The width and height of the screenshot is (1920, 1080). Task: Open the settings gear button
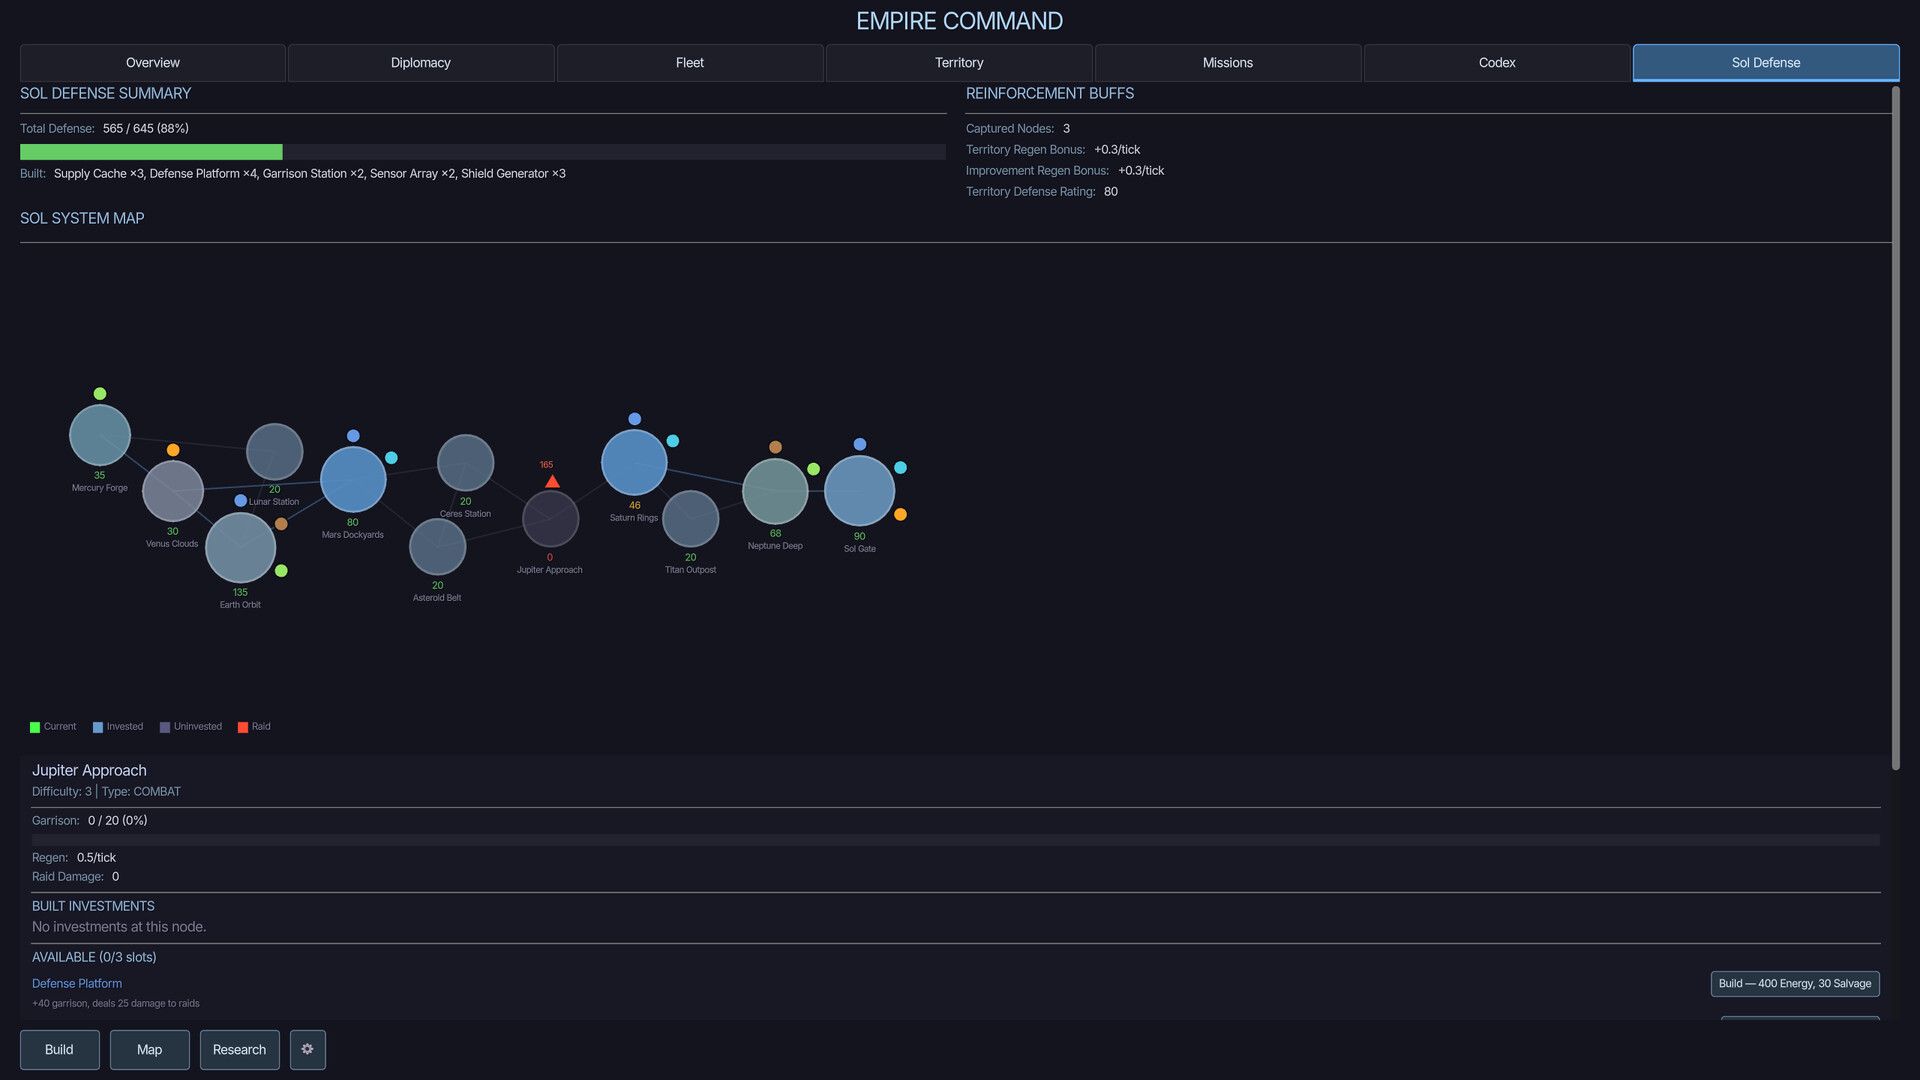click(x=307, y=1049)
